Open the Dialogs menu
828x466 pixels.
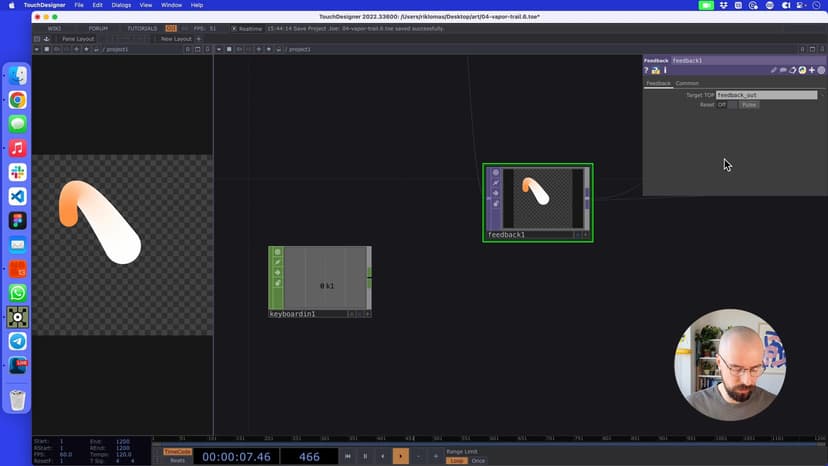pyautogui.click(x=121, y=5)
